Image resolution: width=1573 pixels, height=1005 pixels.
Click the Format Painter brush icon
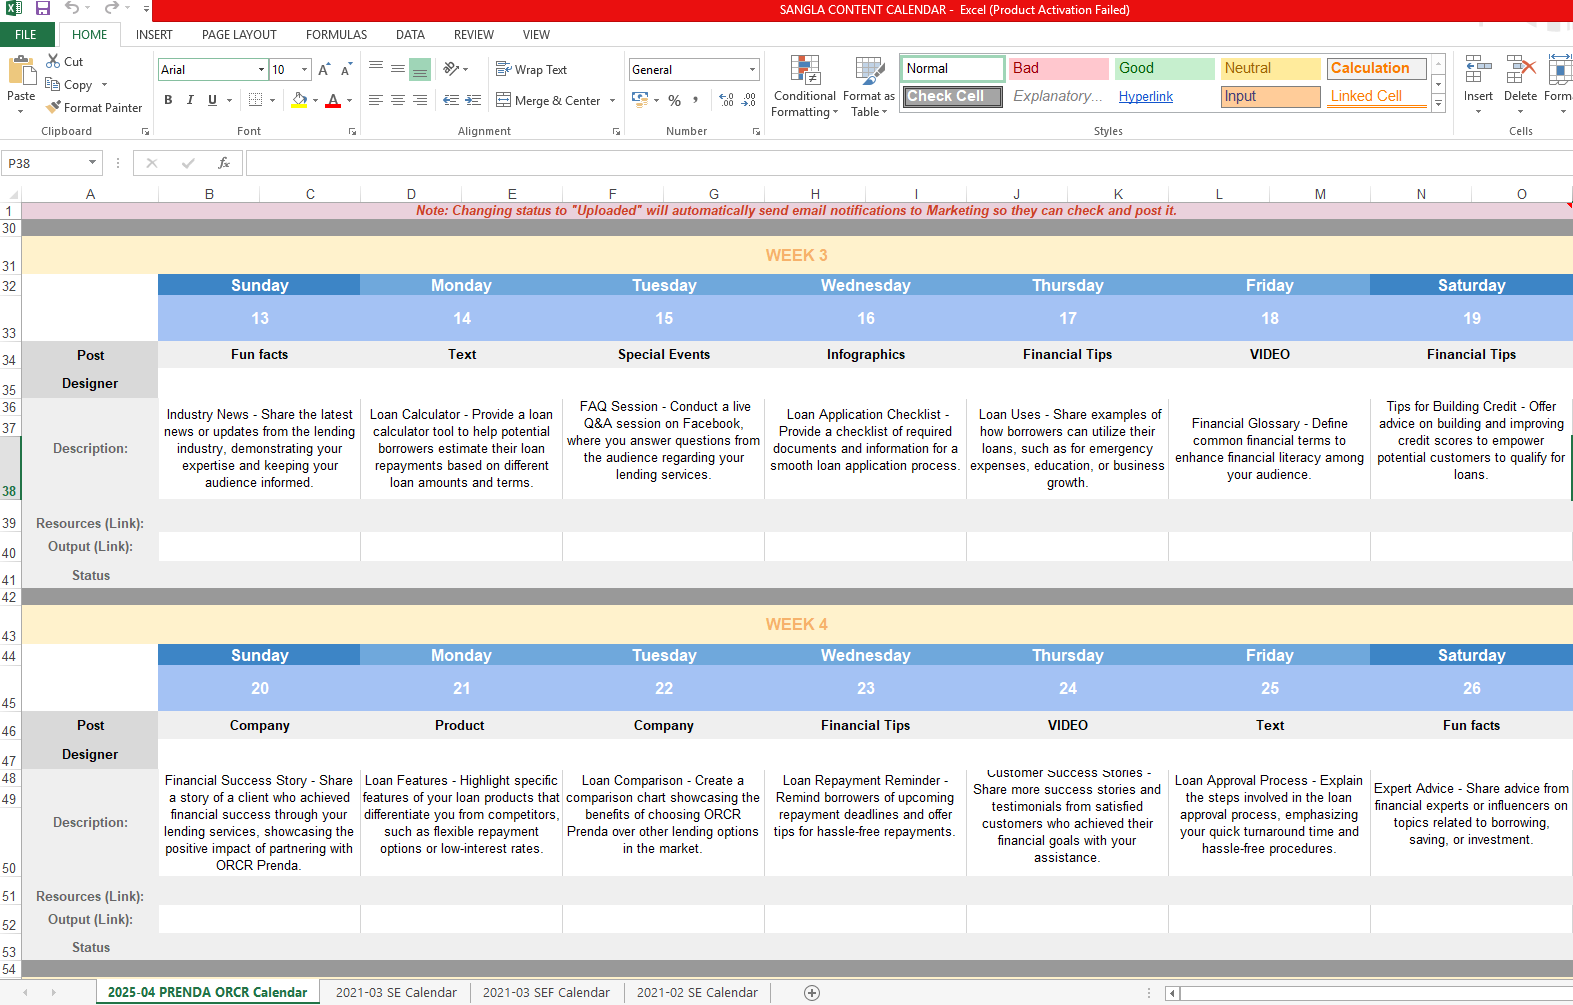[54, 107]
